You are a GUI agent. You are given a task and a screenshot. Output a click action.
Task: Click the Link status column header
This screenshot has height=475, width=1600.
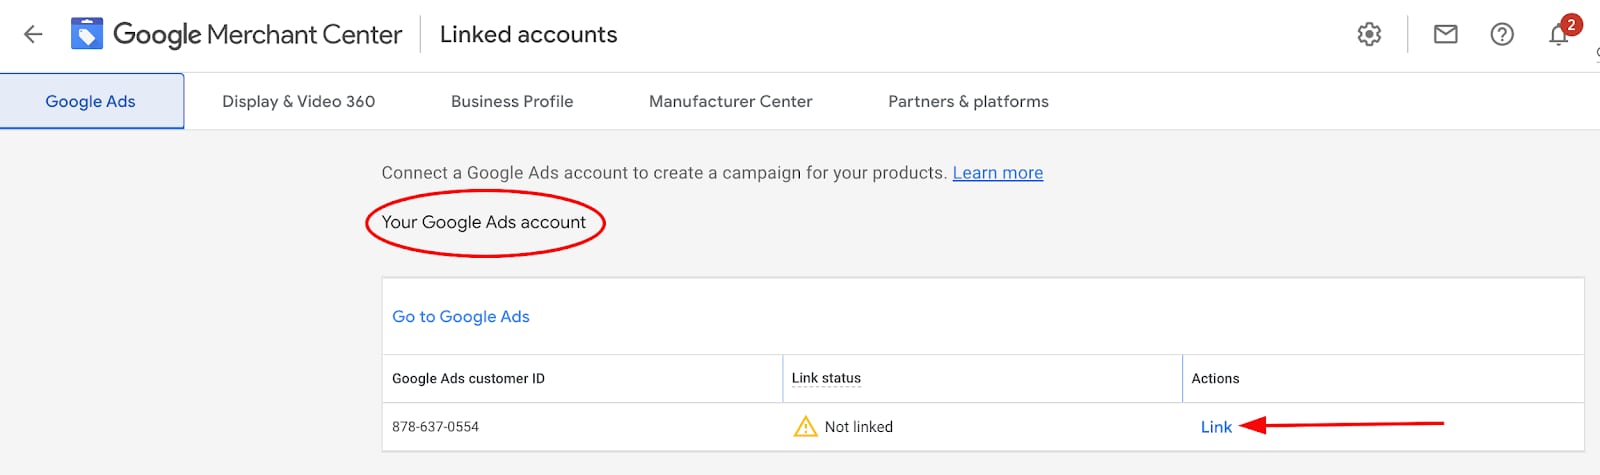pyautogui.click(x=826, y=378)
